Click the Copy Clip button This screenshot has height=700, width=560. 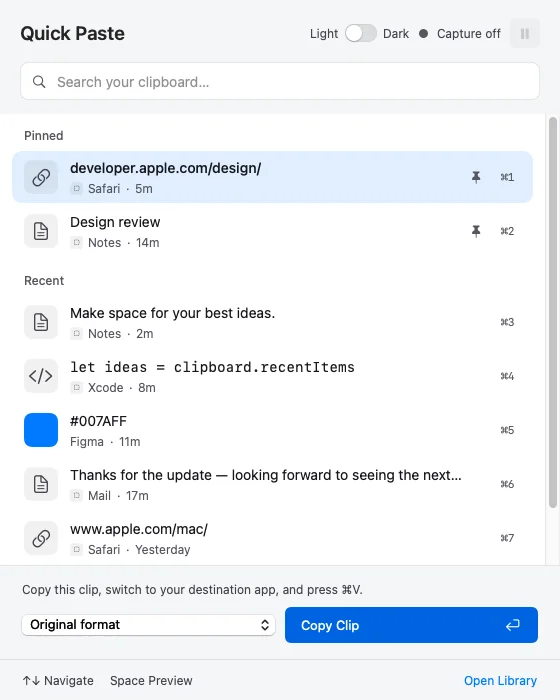point(411,625)
